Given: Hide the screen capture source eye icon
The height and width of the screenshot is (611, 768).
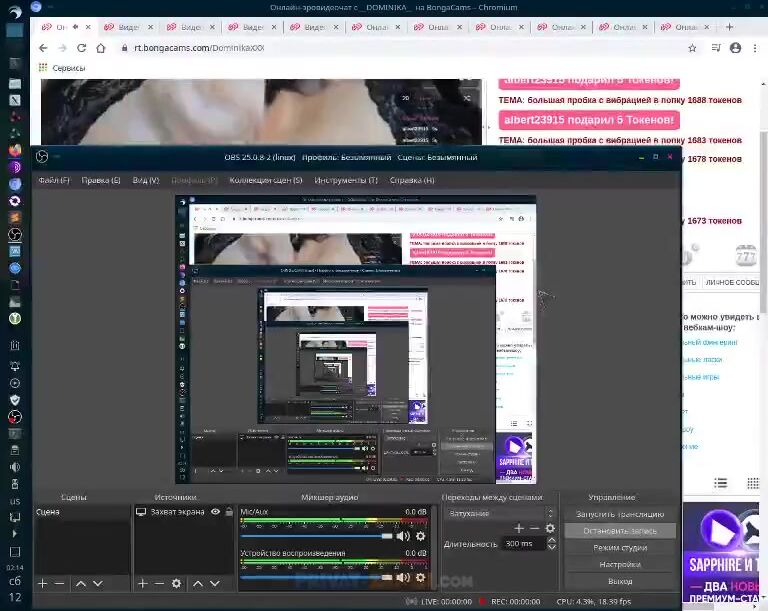Looking at the screenshot, I should [x=215, y=512].
